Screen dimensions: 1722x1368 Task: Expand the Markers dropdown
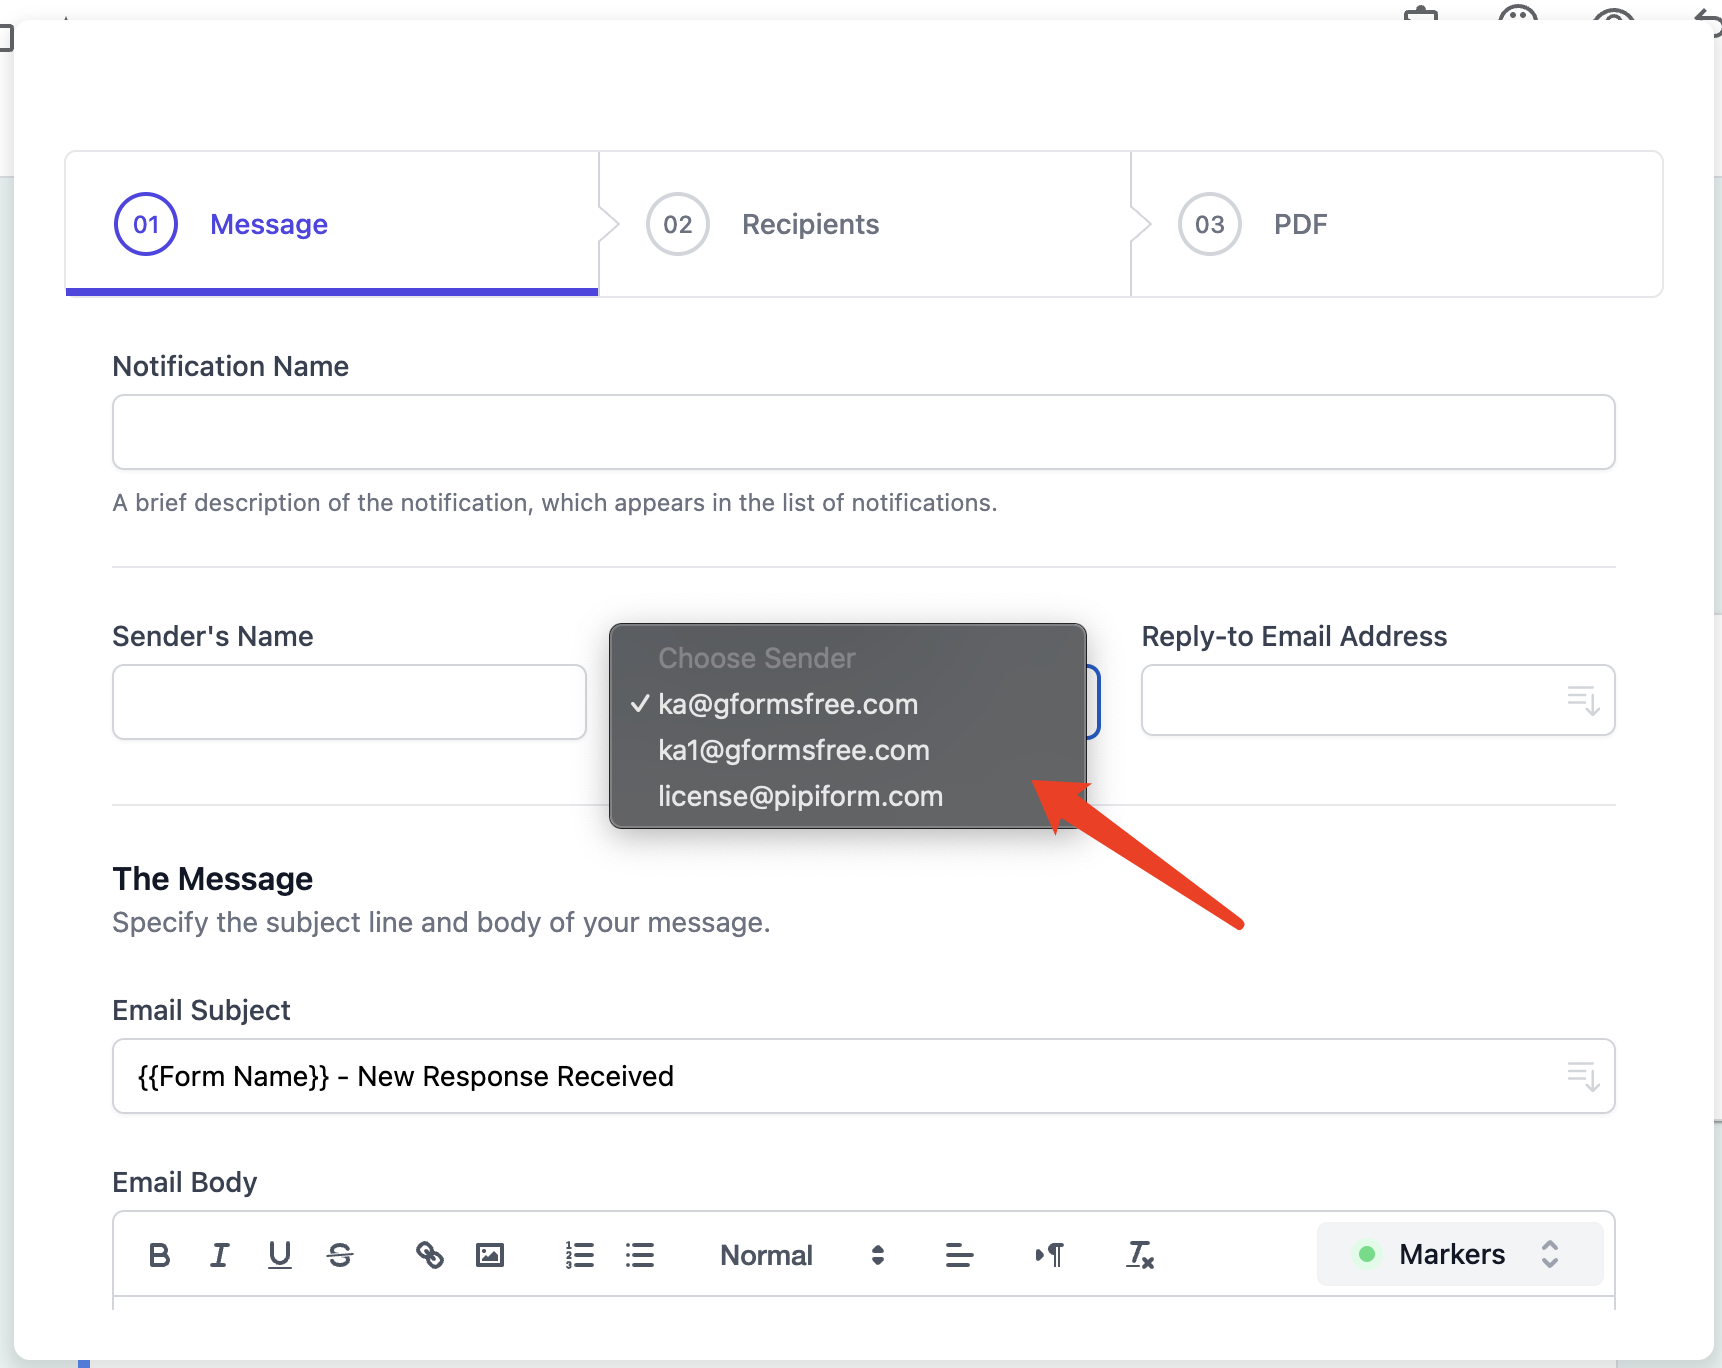tap(1459, 1254)
